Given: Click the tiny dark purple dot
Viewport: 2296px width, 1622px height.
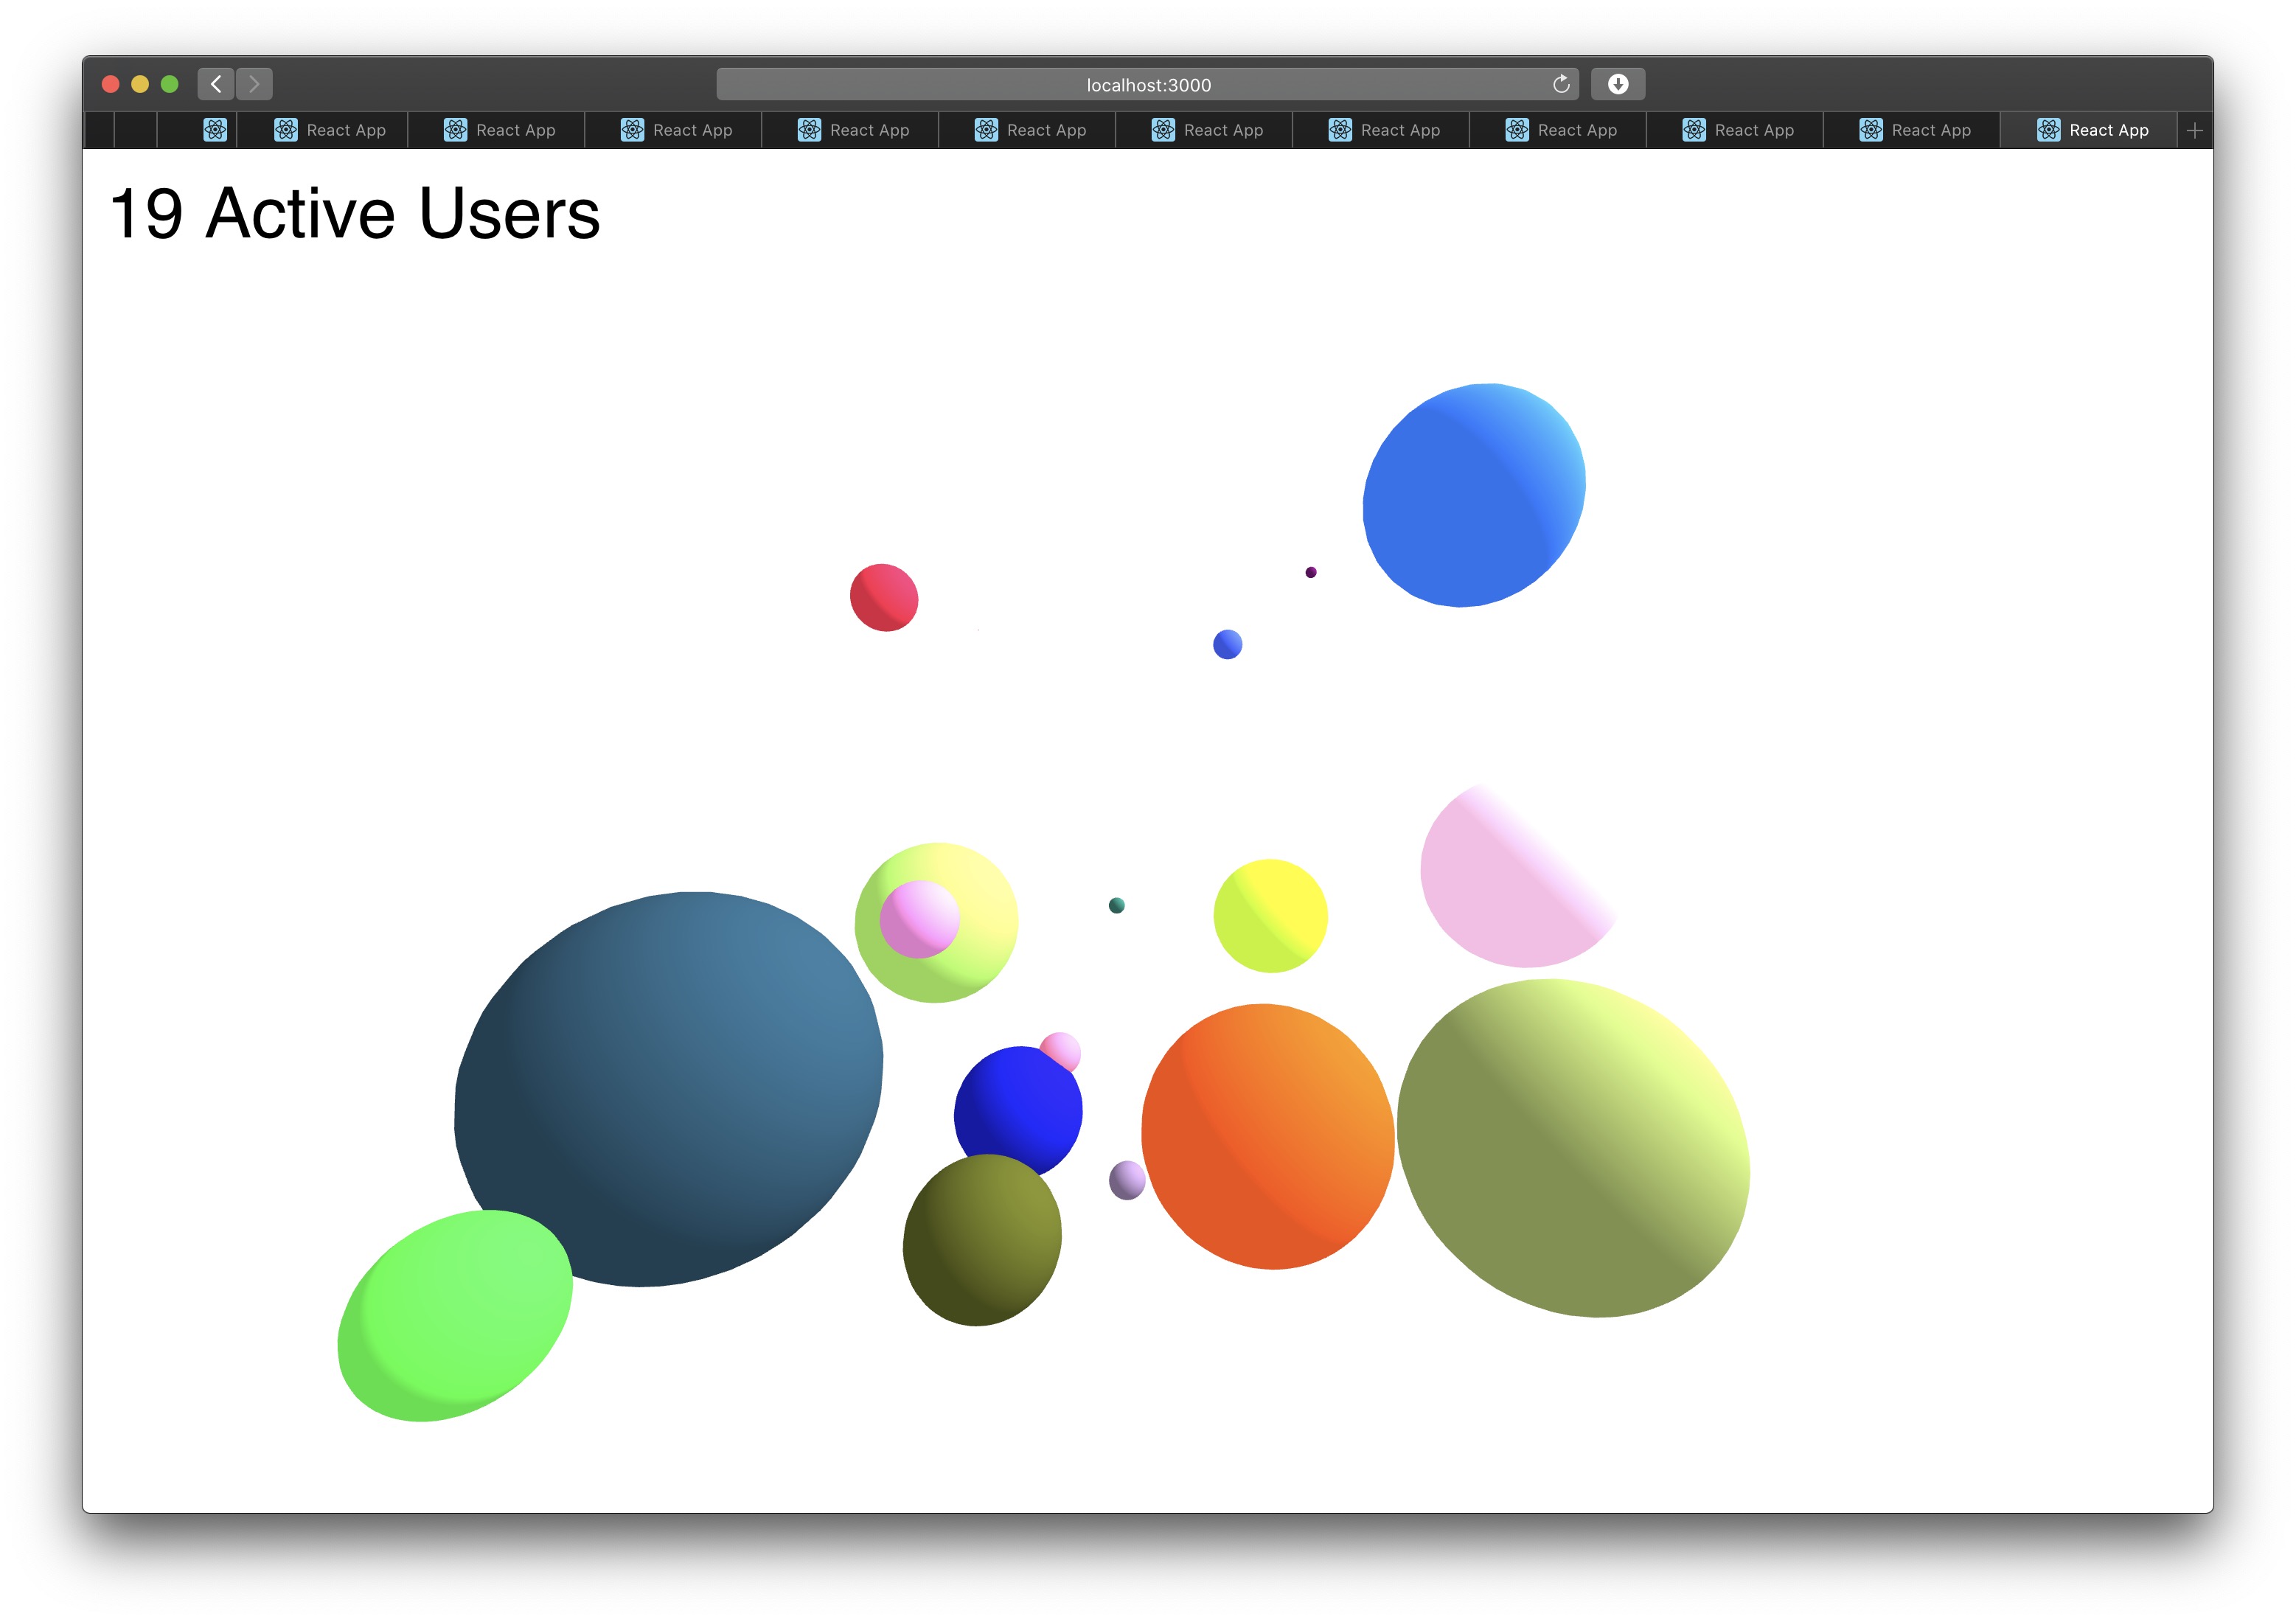Looking at the screenshot, I should point(1310,572).
